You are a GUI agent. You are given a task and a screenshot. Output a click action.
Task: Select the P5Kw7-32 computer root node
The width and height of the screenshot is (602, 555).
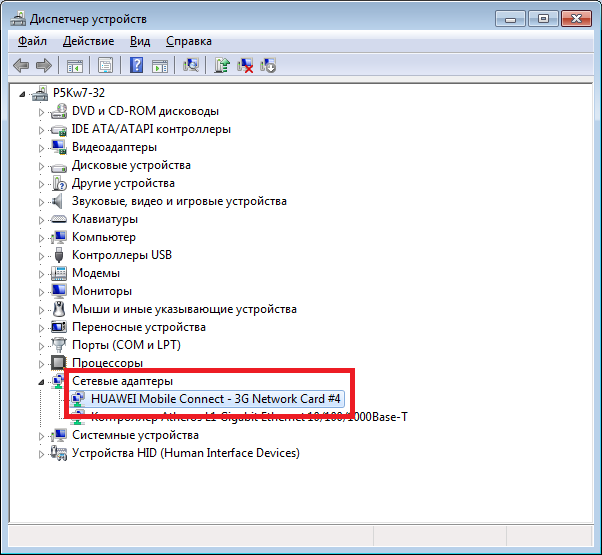tap(79, 93)
